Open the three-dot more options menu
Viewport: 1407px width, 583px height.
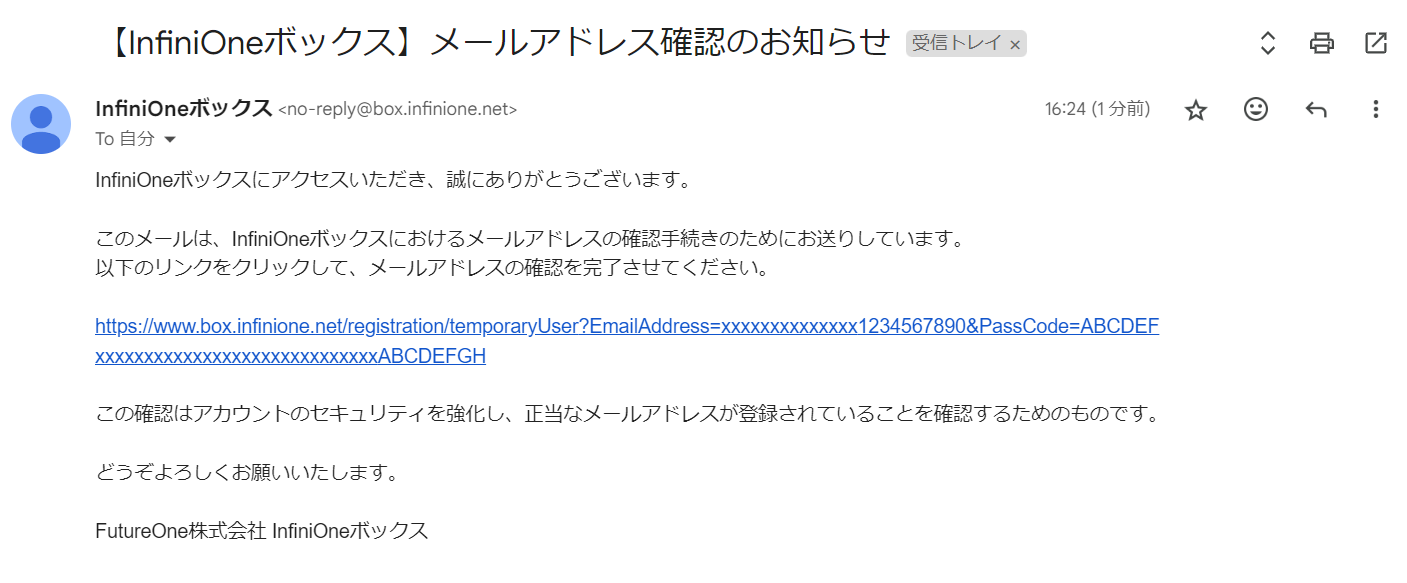(x=1376, y=110)
